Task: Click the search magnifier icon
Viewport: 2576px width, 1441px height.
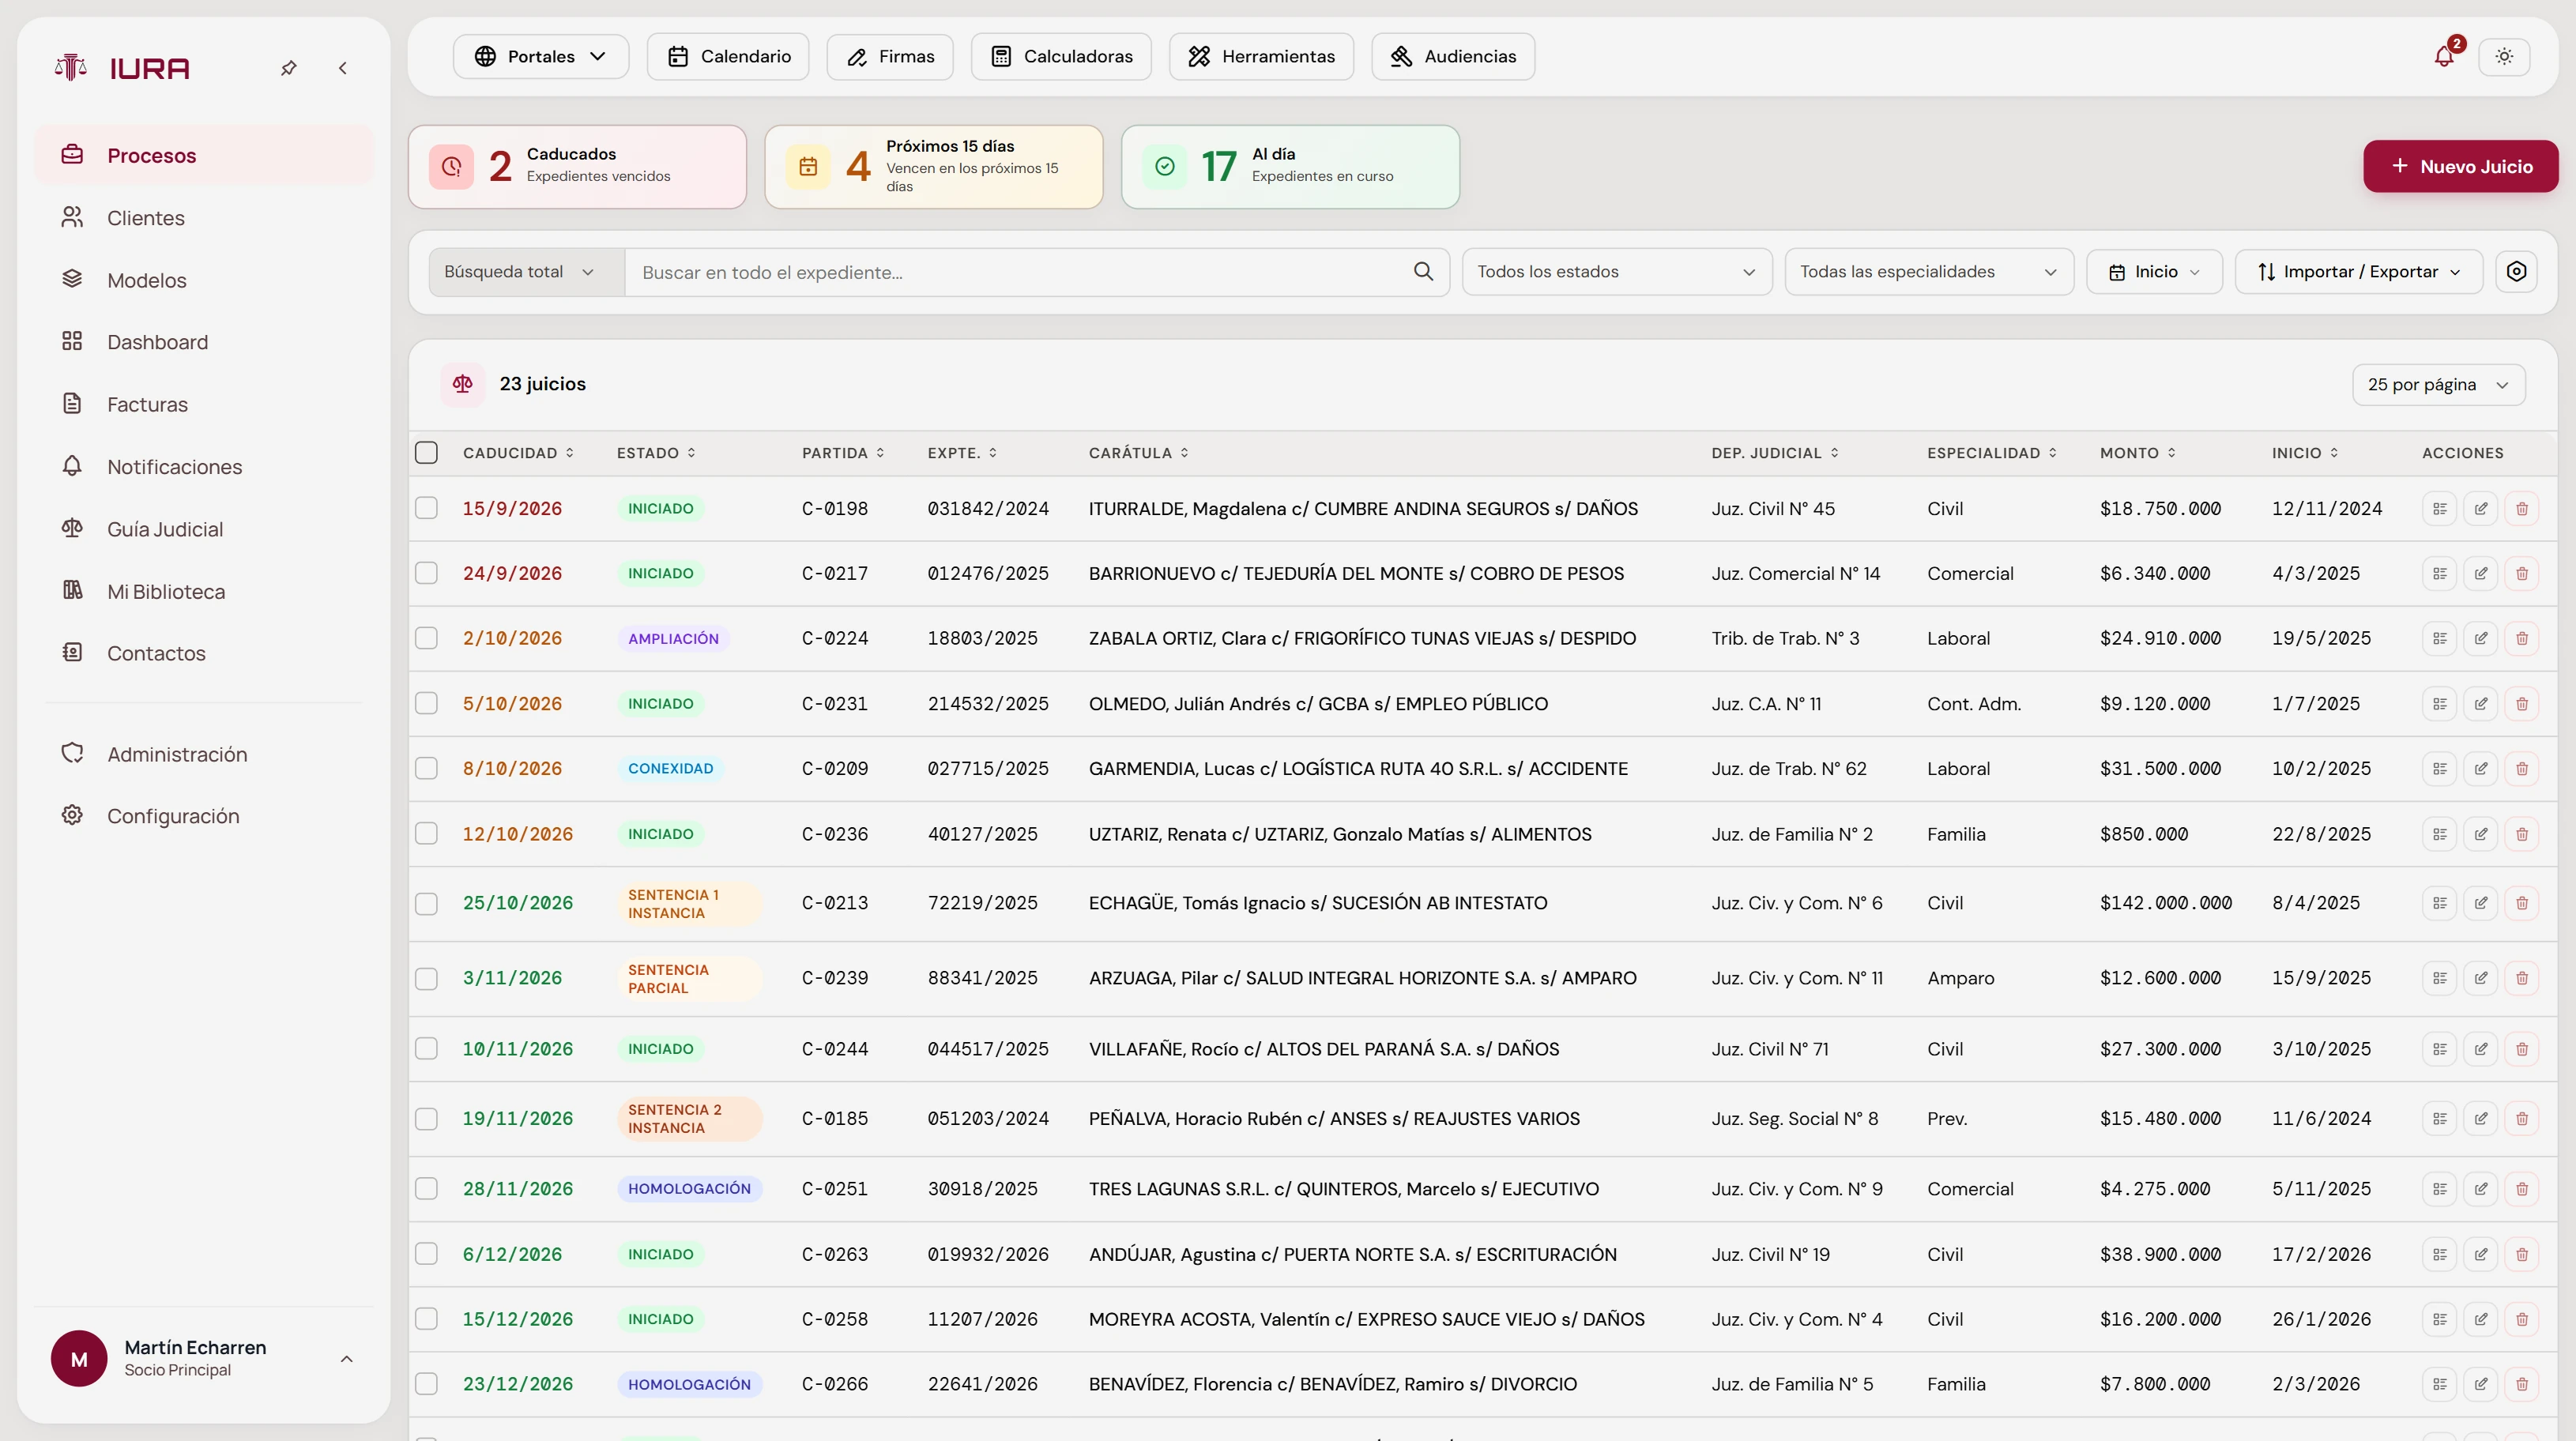Action: click(x=1423, y=272)
